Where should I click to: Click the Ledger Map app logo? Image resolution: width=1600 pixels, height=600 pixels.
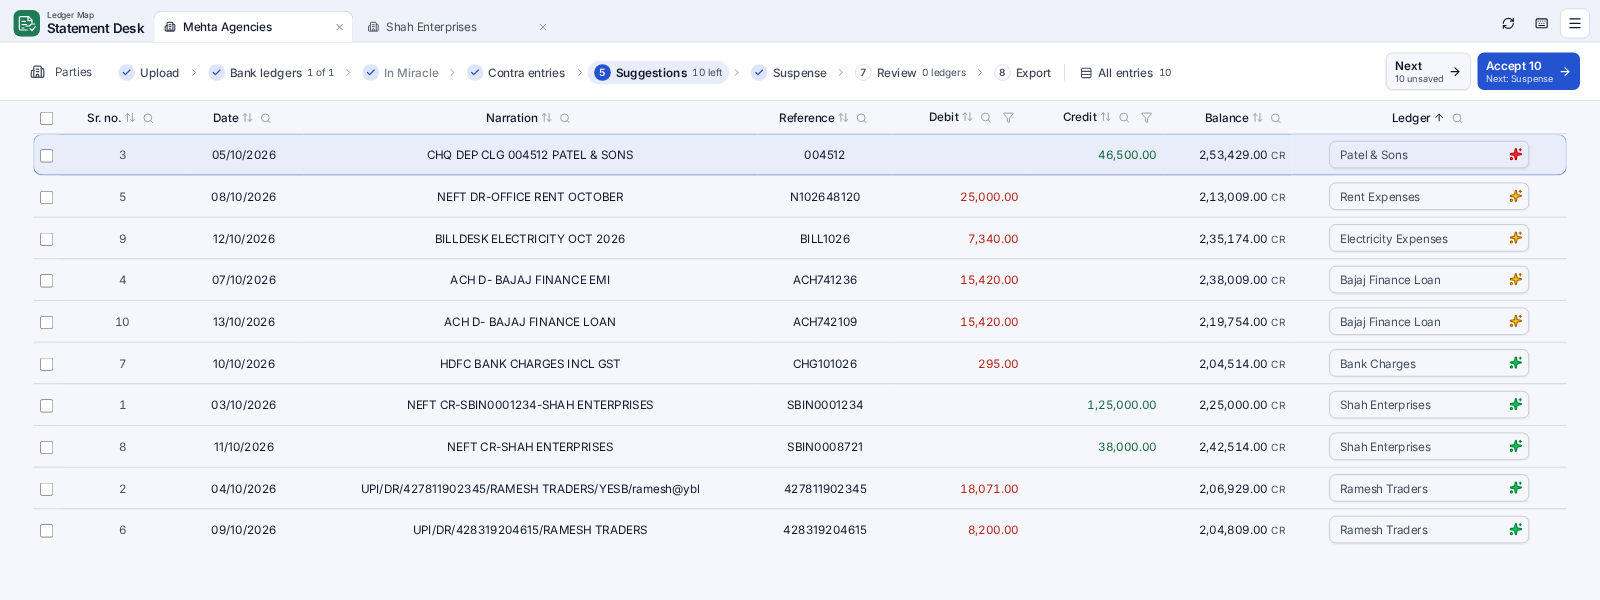[x=27, y=23]
